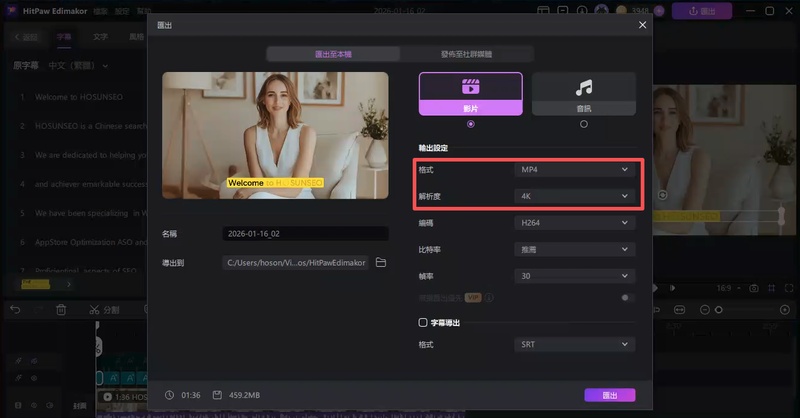Select subtitle line 'We have been specializing'
The height and width of the screenshot is (418, 800).
click(x=90, y=213)
